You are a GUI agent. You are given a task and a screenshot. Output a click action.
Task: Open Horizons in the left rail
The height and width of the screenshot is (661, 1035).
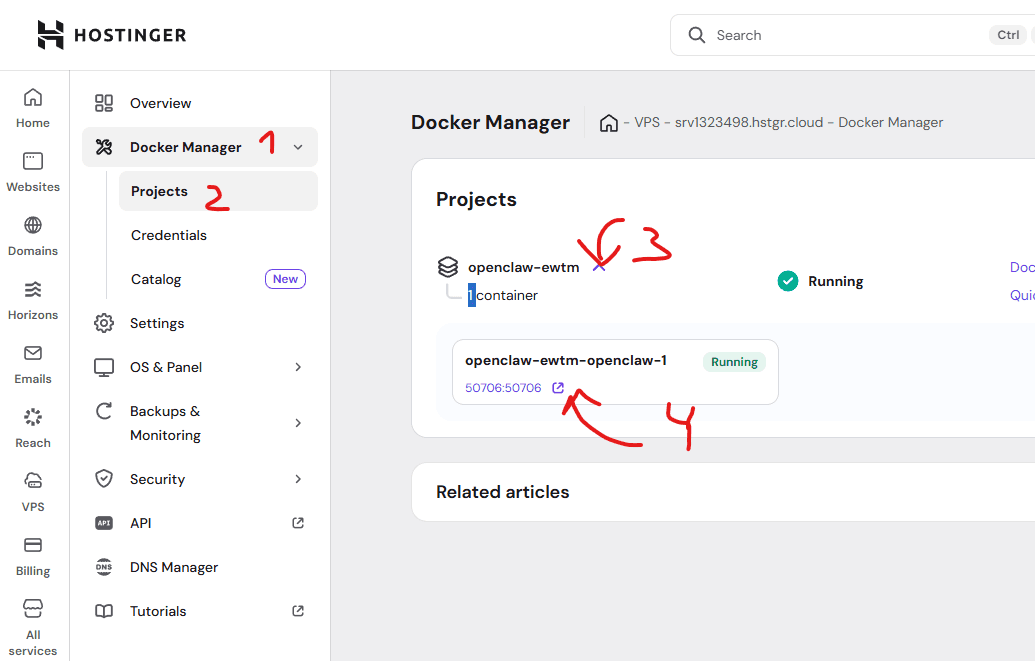(33, 300)
